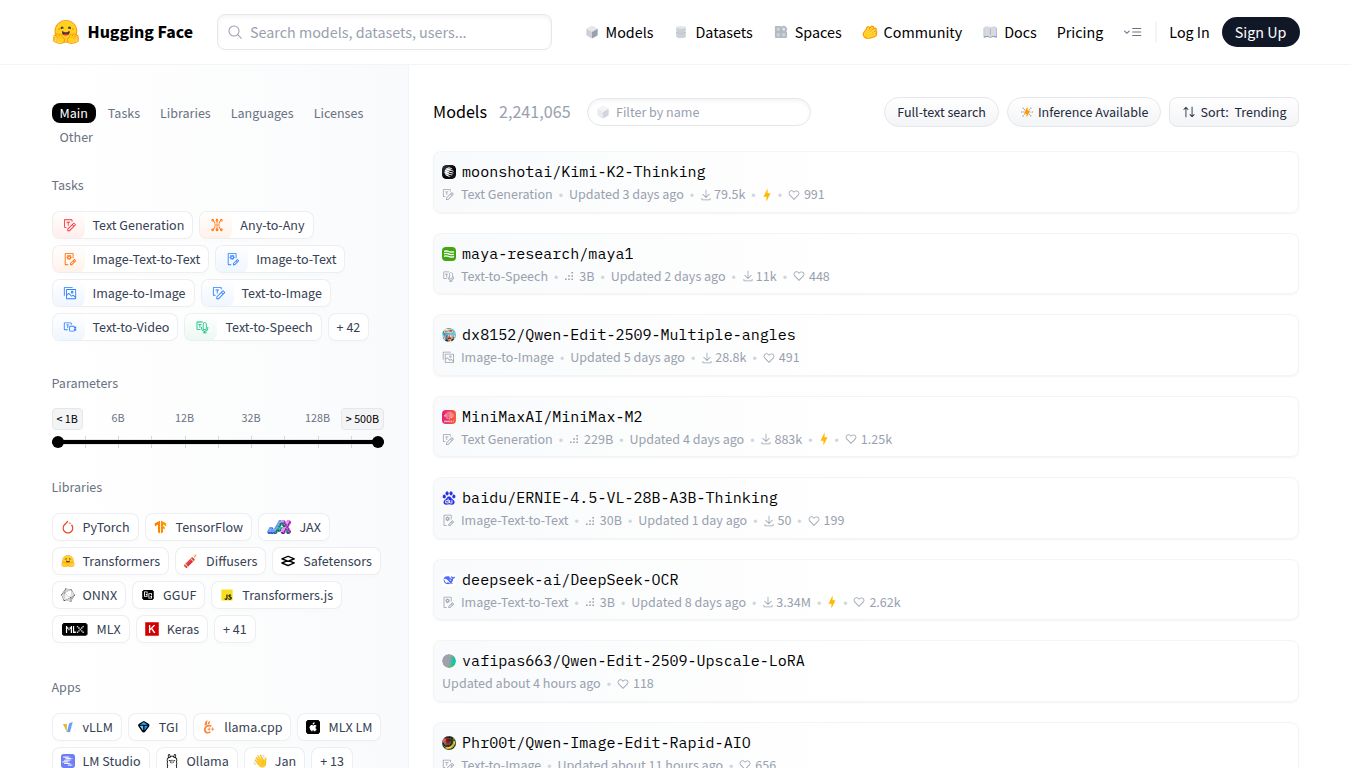Click the maya-research avatar icon
Viewport: 1366px width, 768px height.
[x=449, y=254]
